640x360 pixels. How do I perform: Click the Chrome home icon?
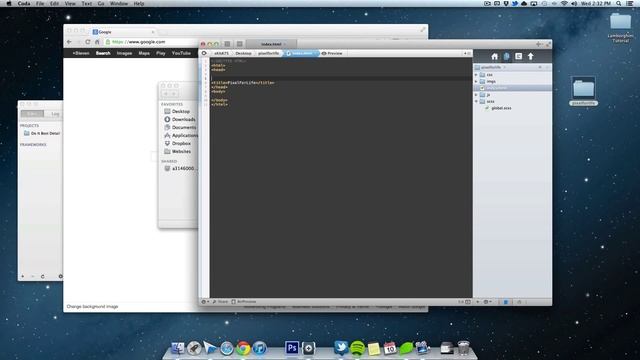pyautogui.click(x=97, y=42)
